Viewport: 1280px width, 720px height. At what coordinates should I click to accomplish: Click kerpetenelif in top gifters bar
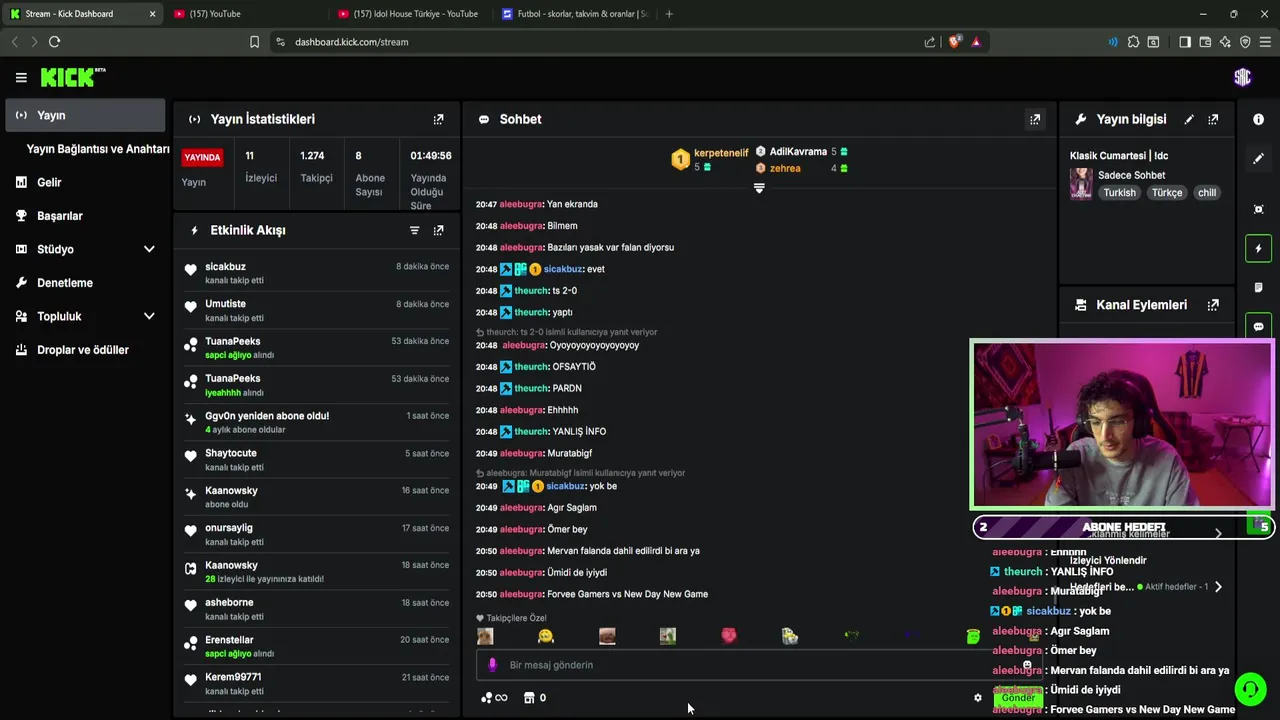(x=721, y=153)
